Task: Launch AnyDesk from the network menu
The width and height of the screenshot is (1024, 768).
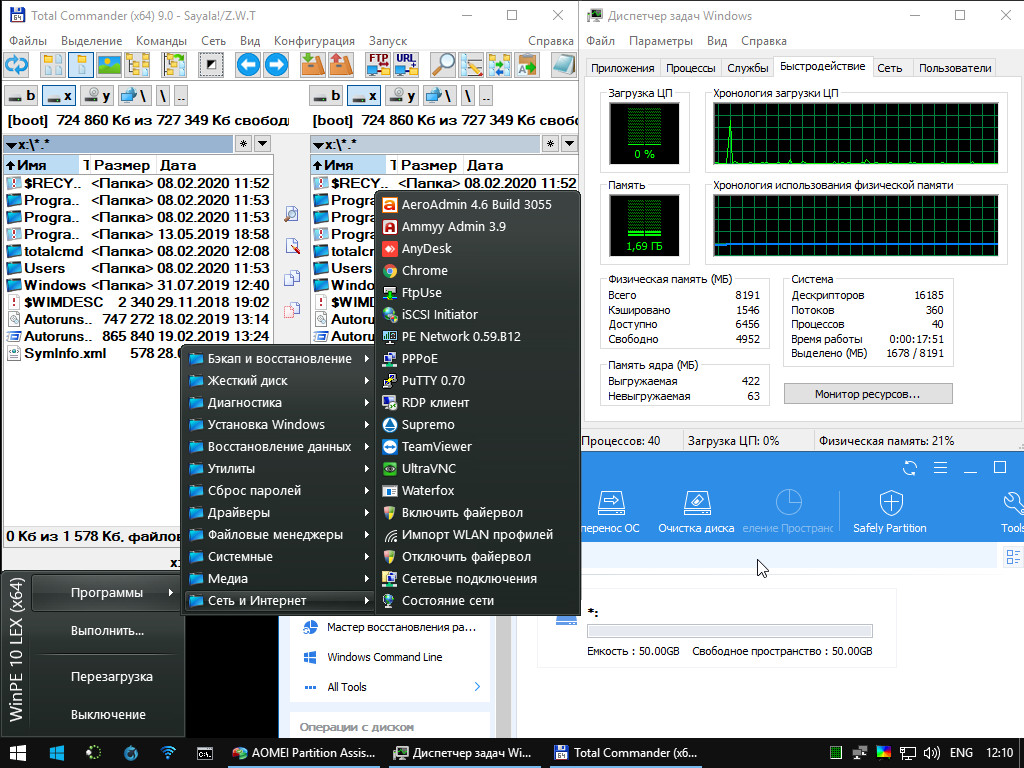Action: (425, 249)
